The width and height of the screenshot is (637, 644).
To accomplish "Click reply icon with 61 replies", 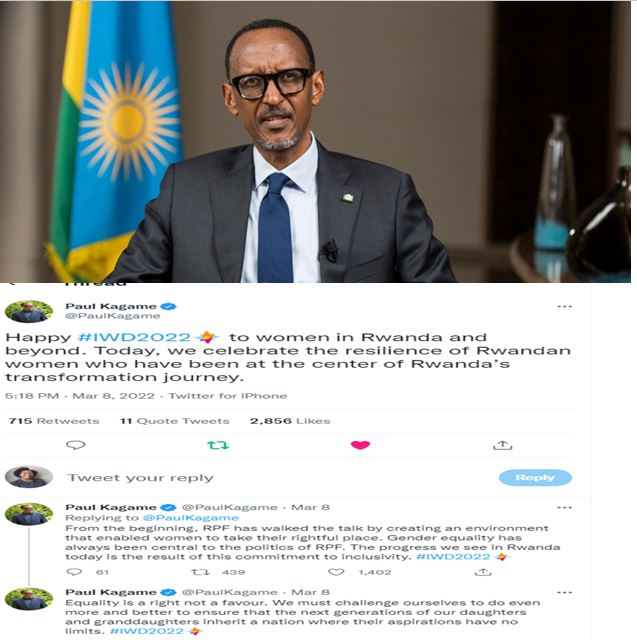I will pyautogui.click(x=74, y=572).
